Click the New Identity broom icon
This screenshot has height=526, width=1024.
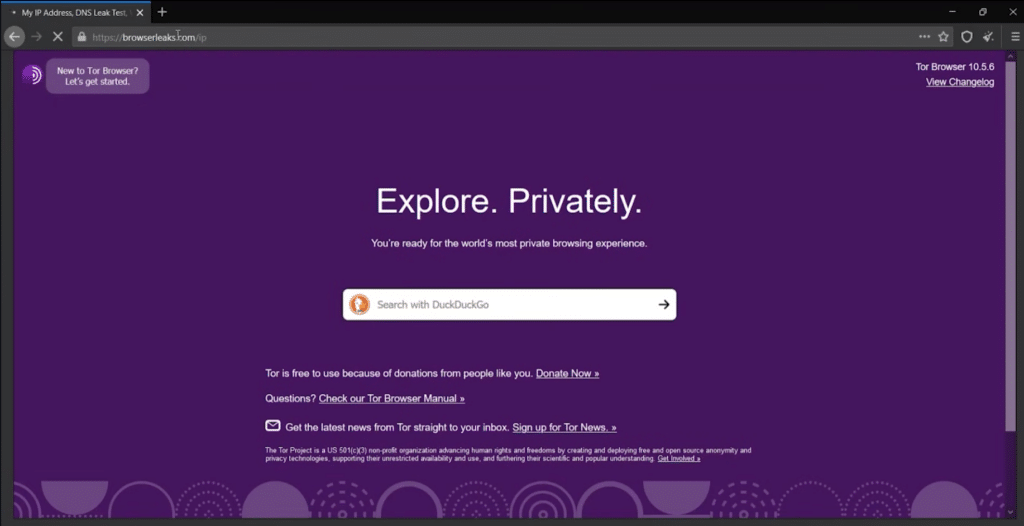pyautogui.click(x=989, y=37)
